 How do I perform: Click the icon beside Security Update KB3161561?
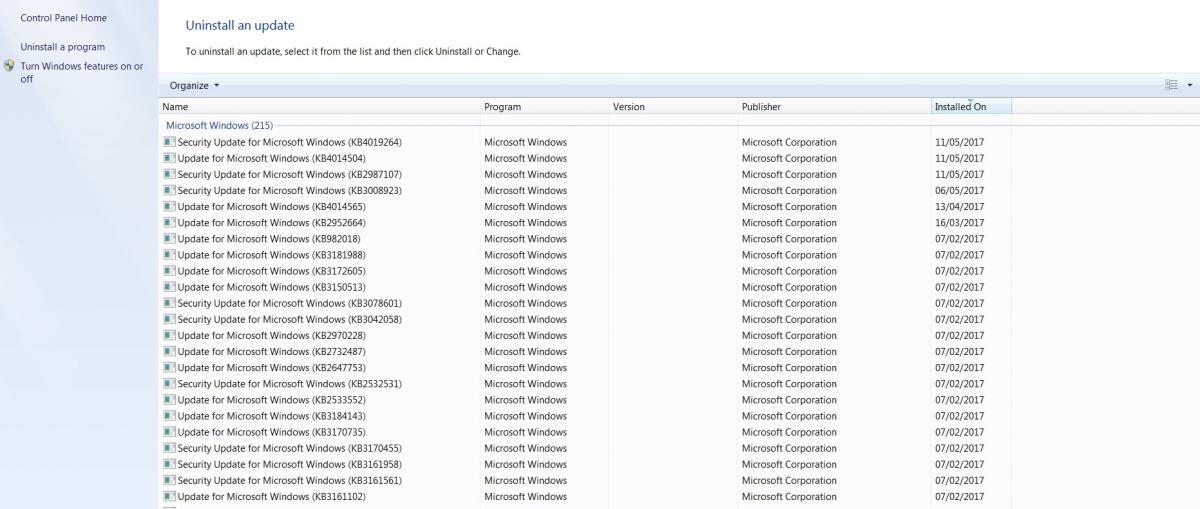pos(169,480)
